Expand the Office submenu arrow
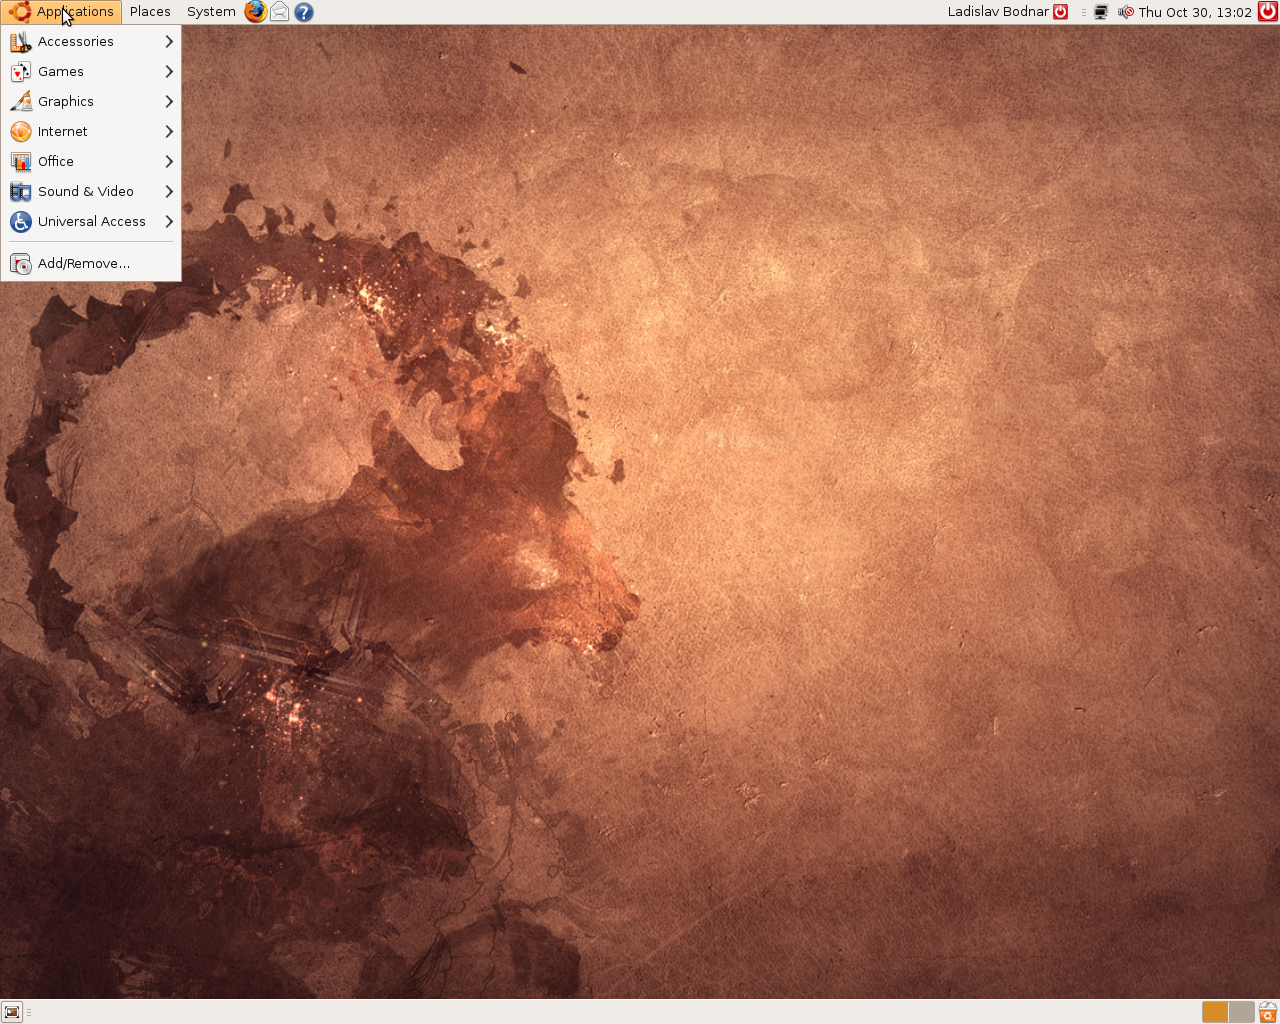 (x=169, y=162)
